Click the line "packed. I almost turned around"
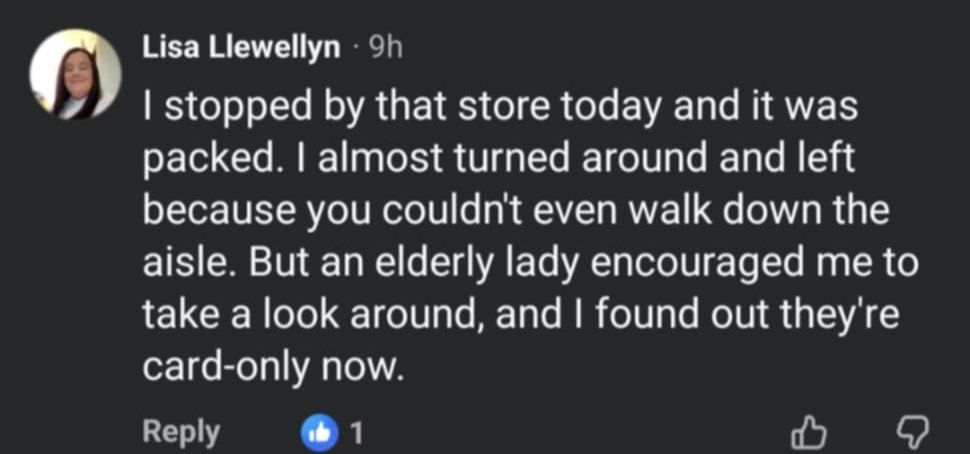The height and width of the screenshot is (454, 970). tap(498, 160)
